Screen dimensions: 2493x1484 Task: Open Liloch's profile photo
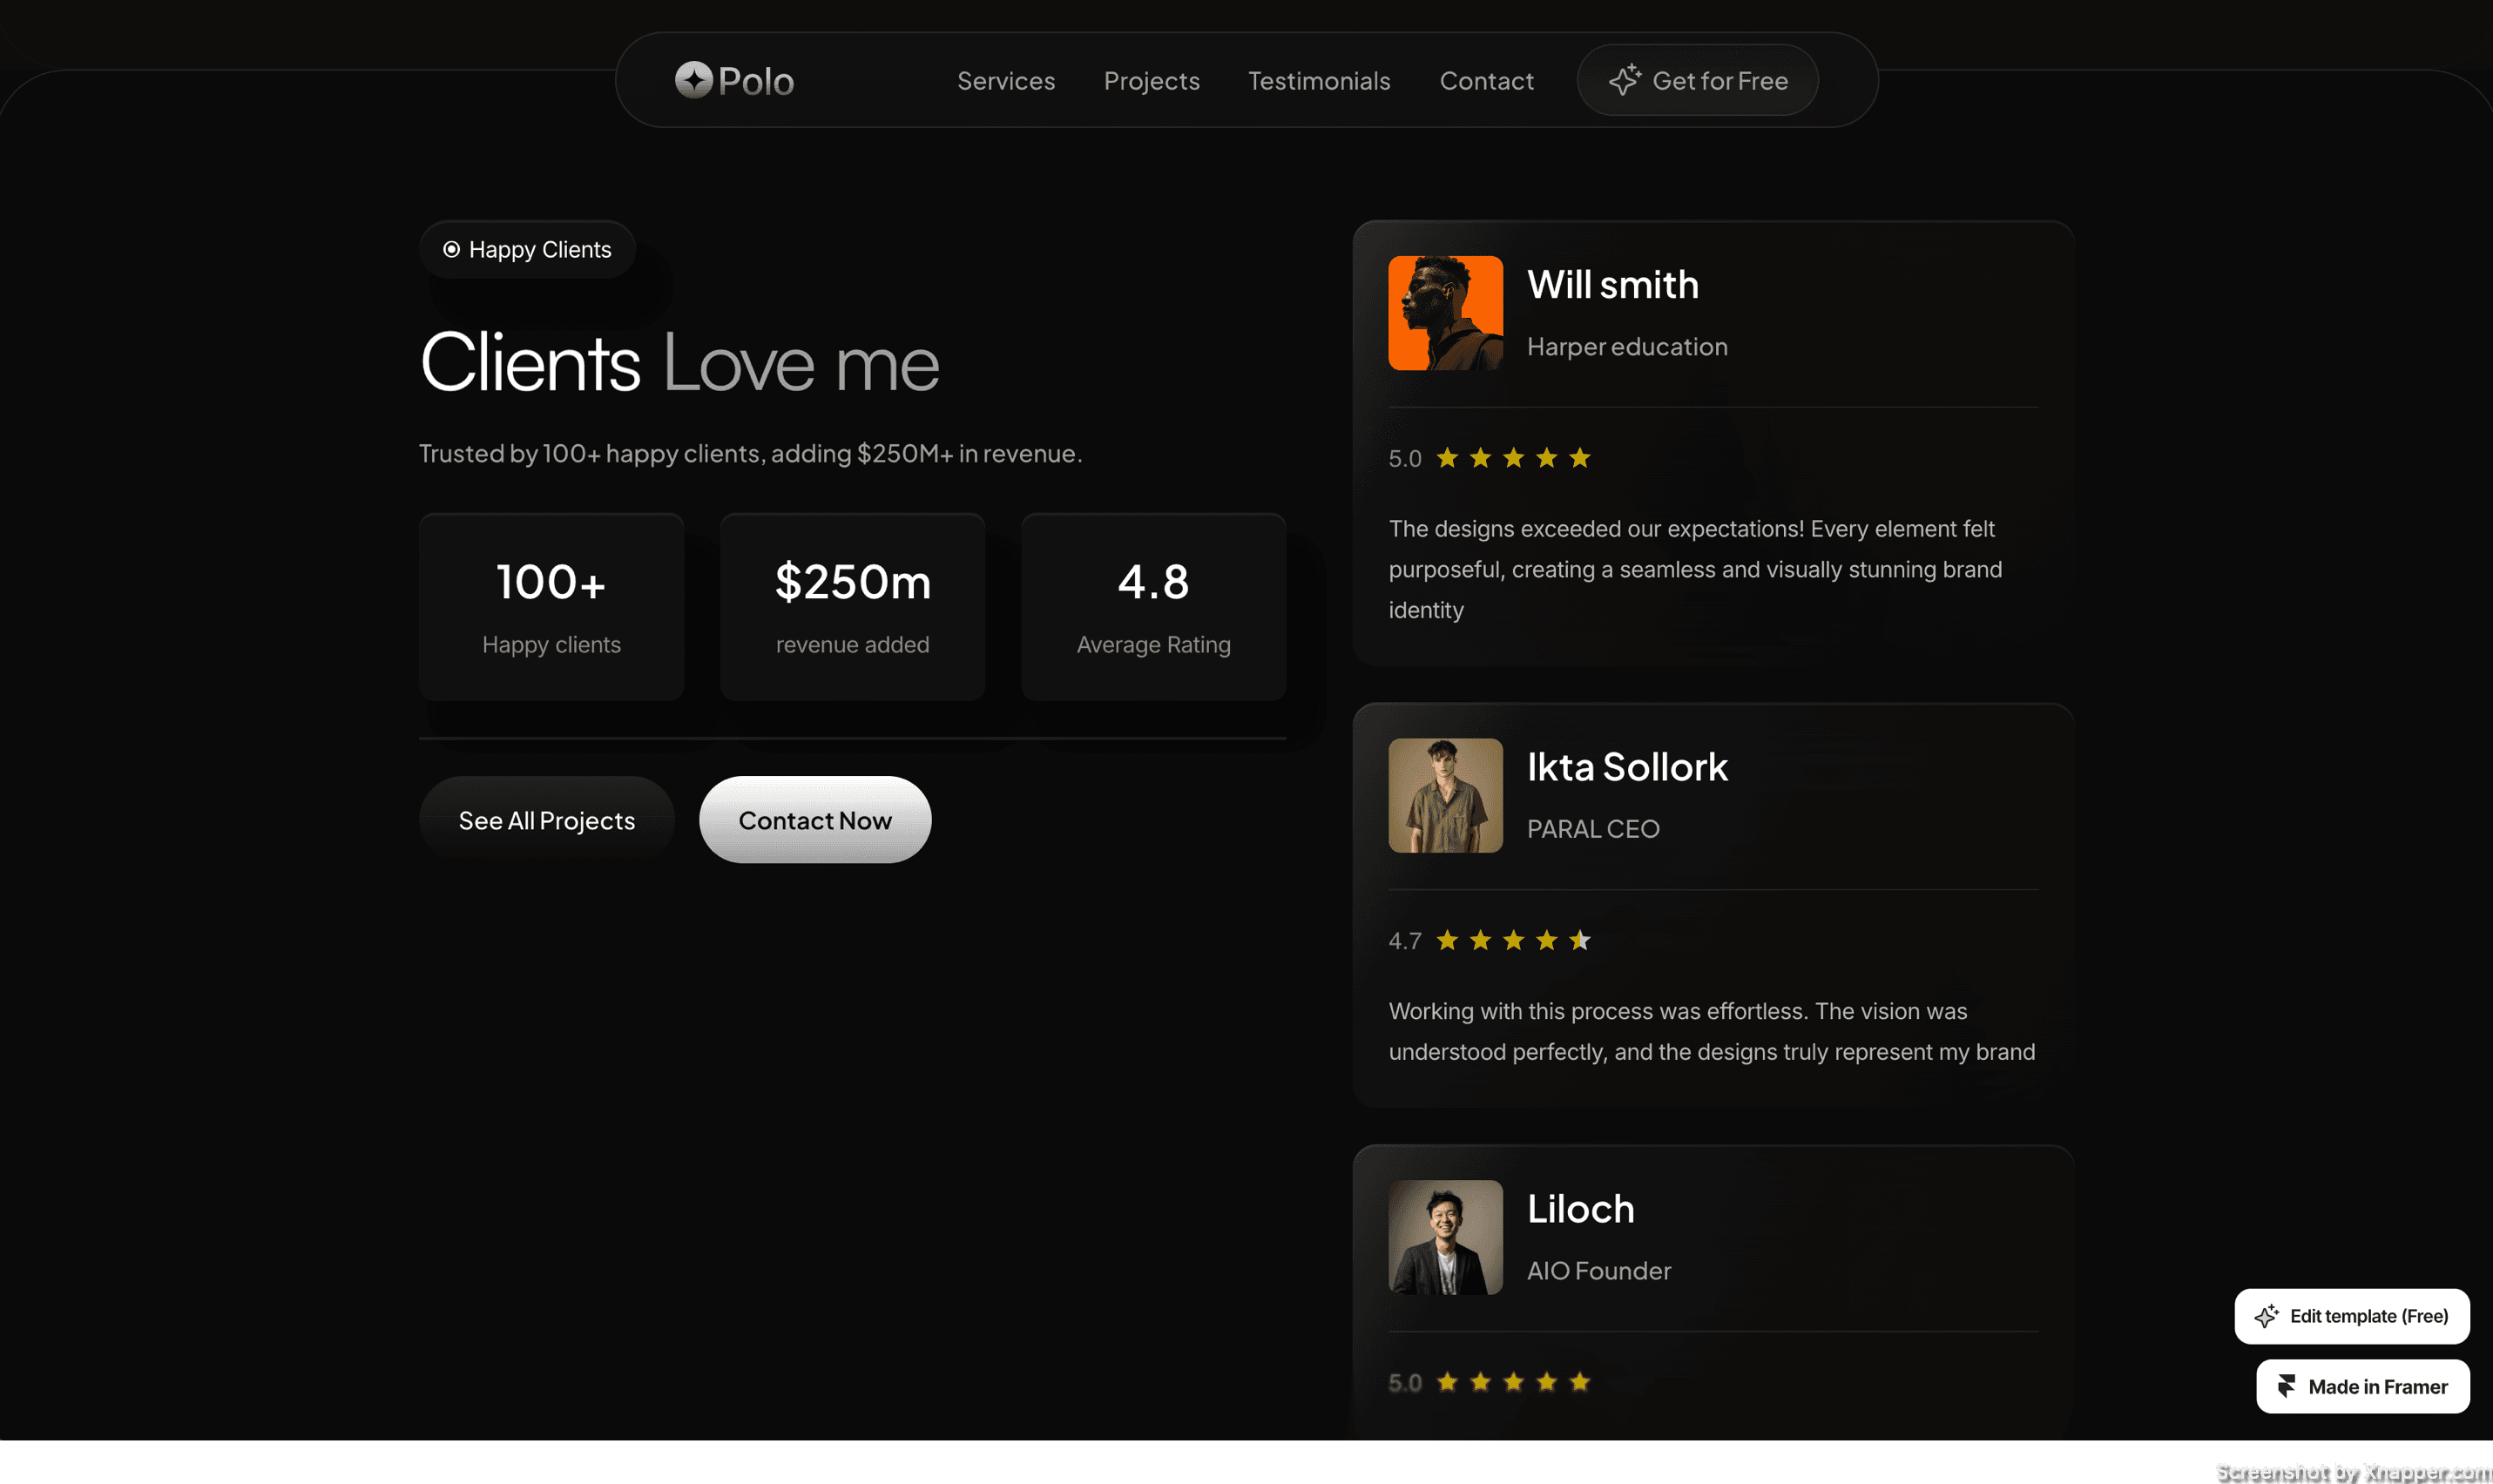1445,1238
